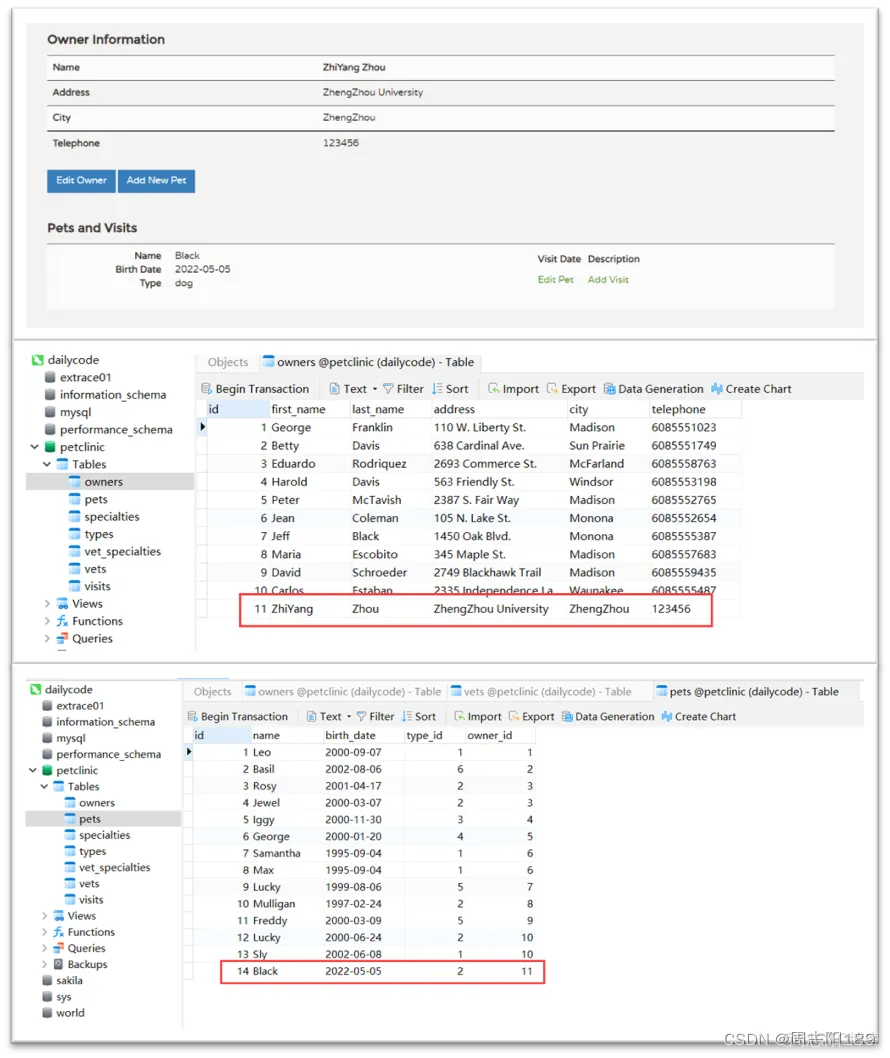Select sys database in lower tree

(57, 997)
